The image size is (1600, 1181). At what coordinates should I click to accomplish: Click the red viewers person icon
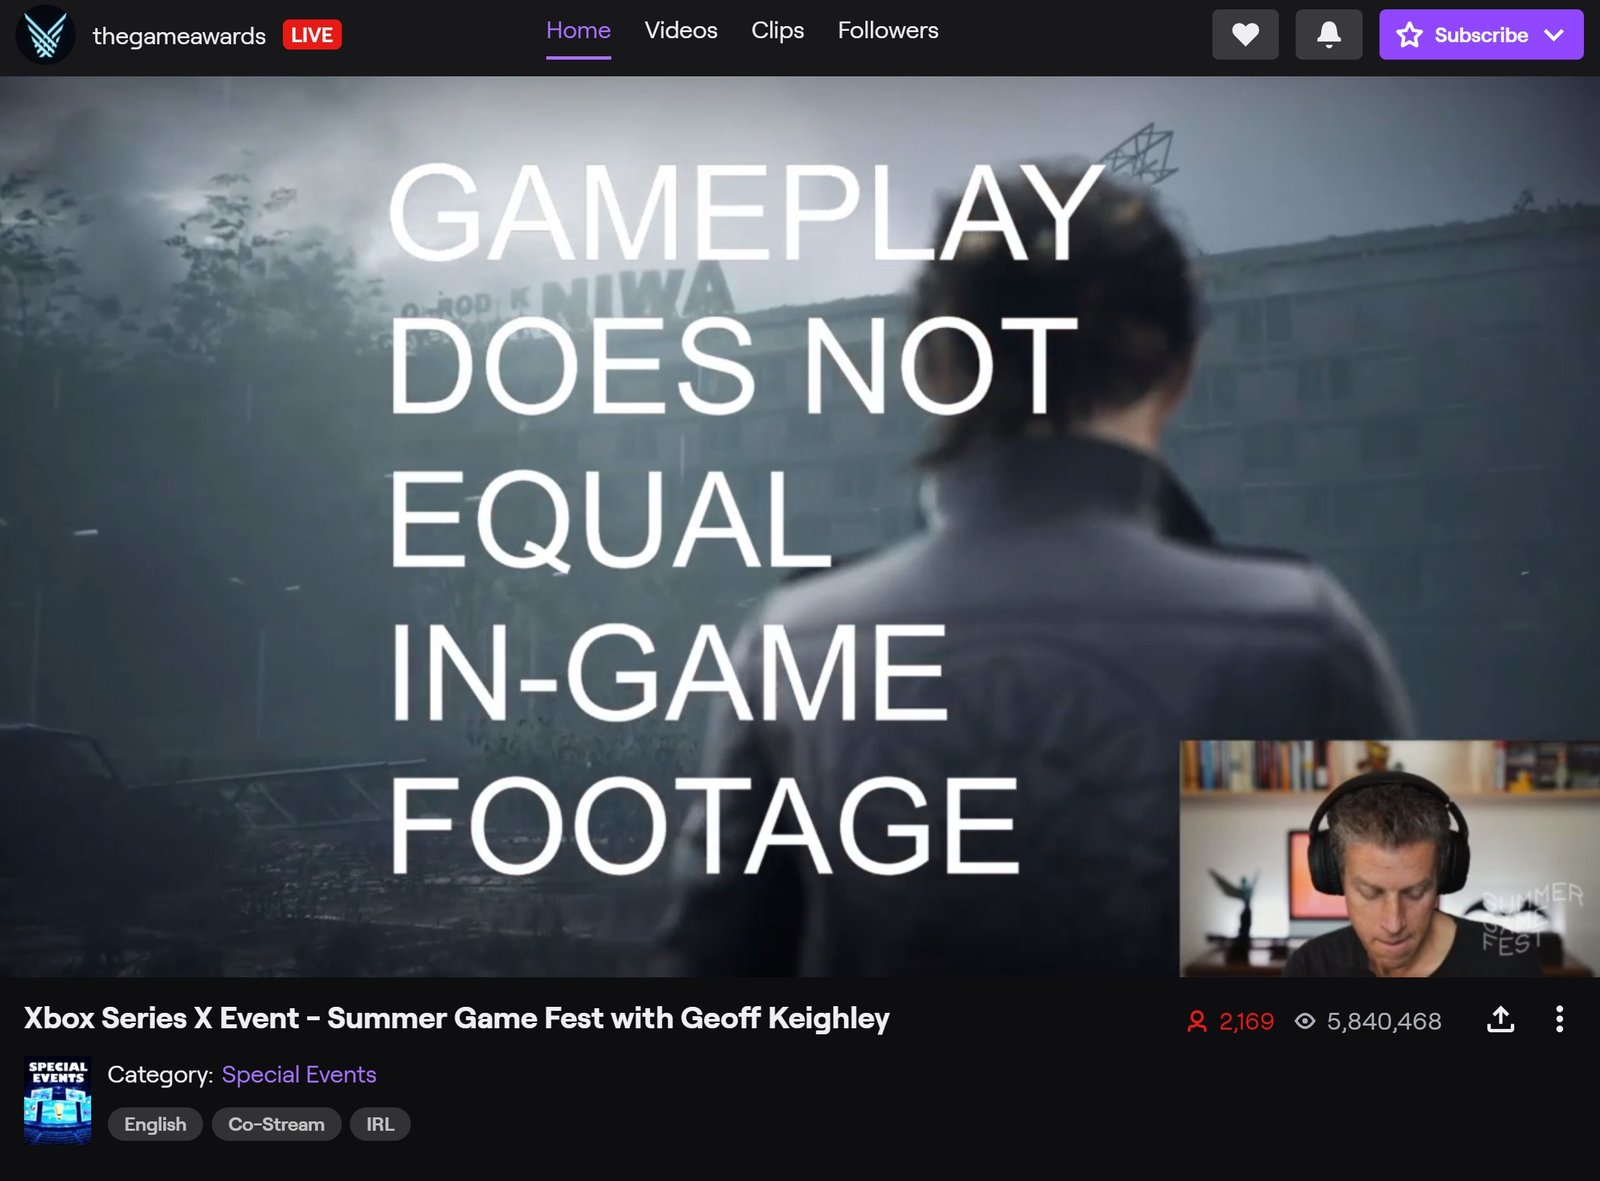1197,1021
